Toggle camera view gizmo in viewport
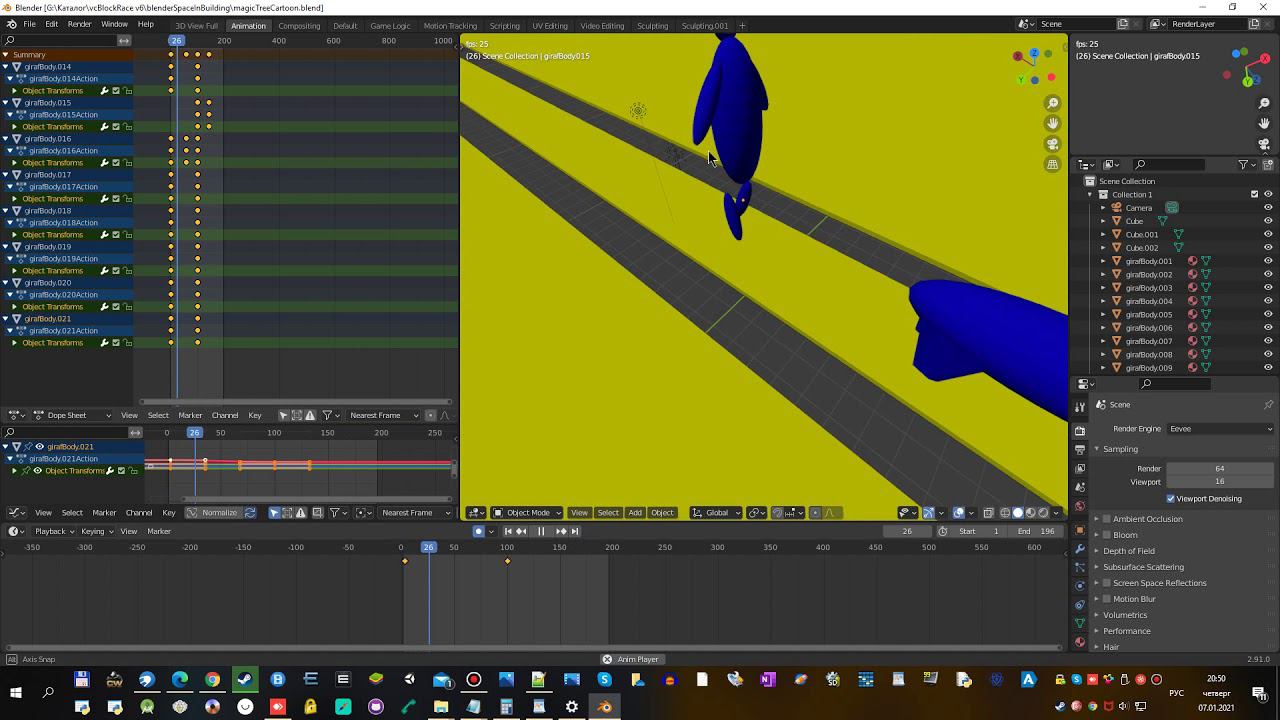Screen dimensions: 1280x720 (x=1052, y=144)
